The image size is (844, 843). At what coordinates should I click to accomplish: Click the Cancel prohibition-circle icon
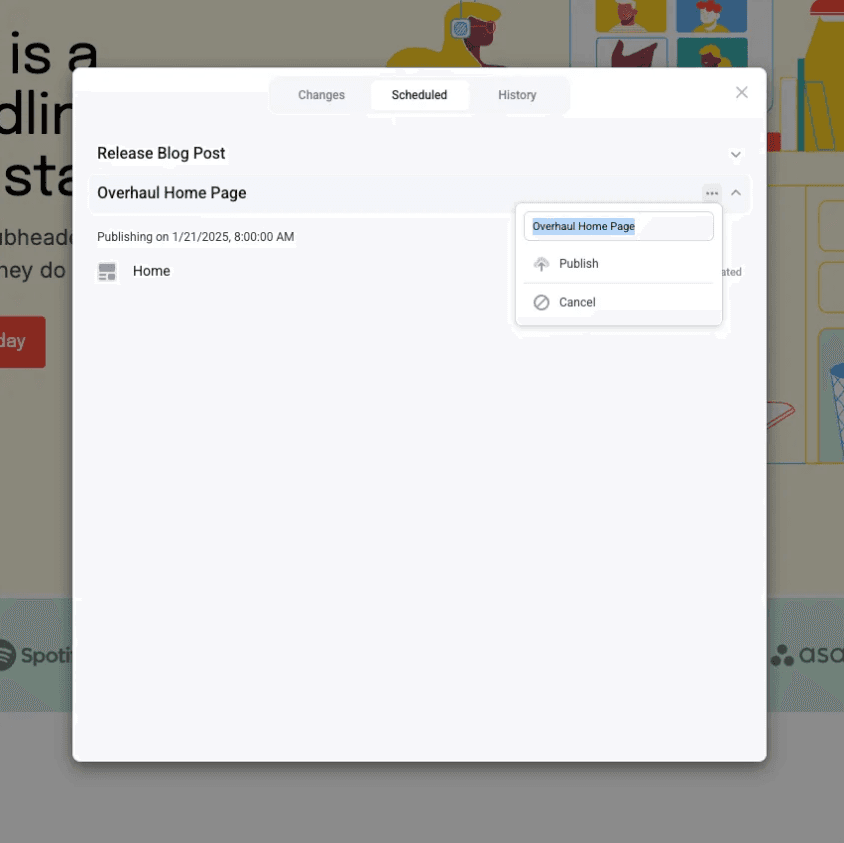pyautogui.click(x=540, y=302)
